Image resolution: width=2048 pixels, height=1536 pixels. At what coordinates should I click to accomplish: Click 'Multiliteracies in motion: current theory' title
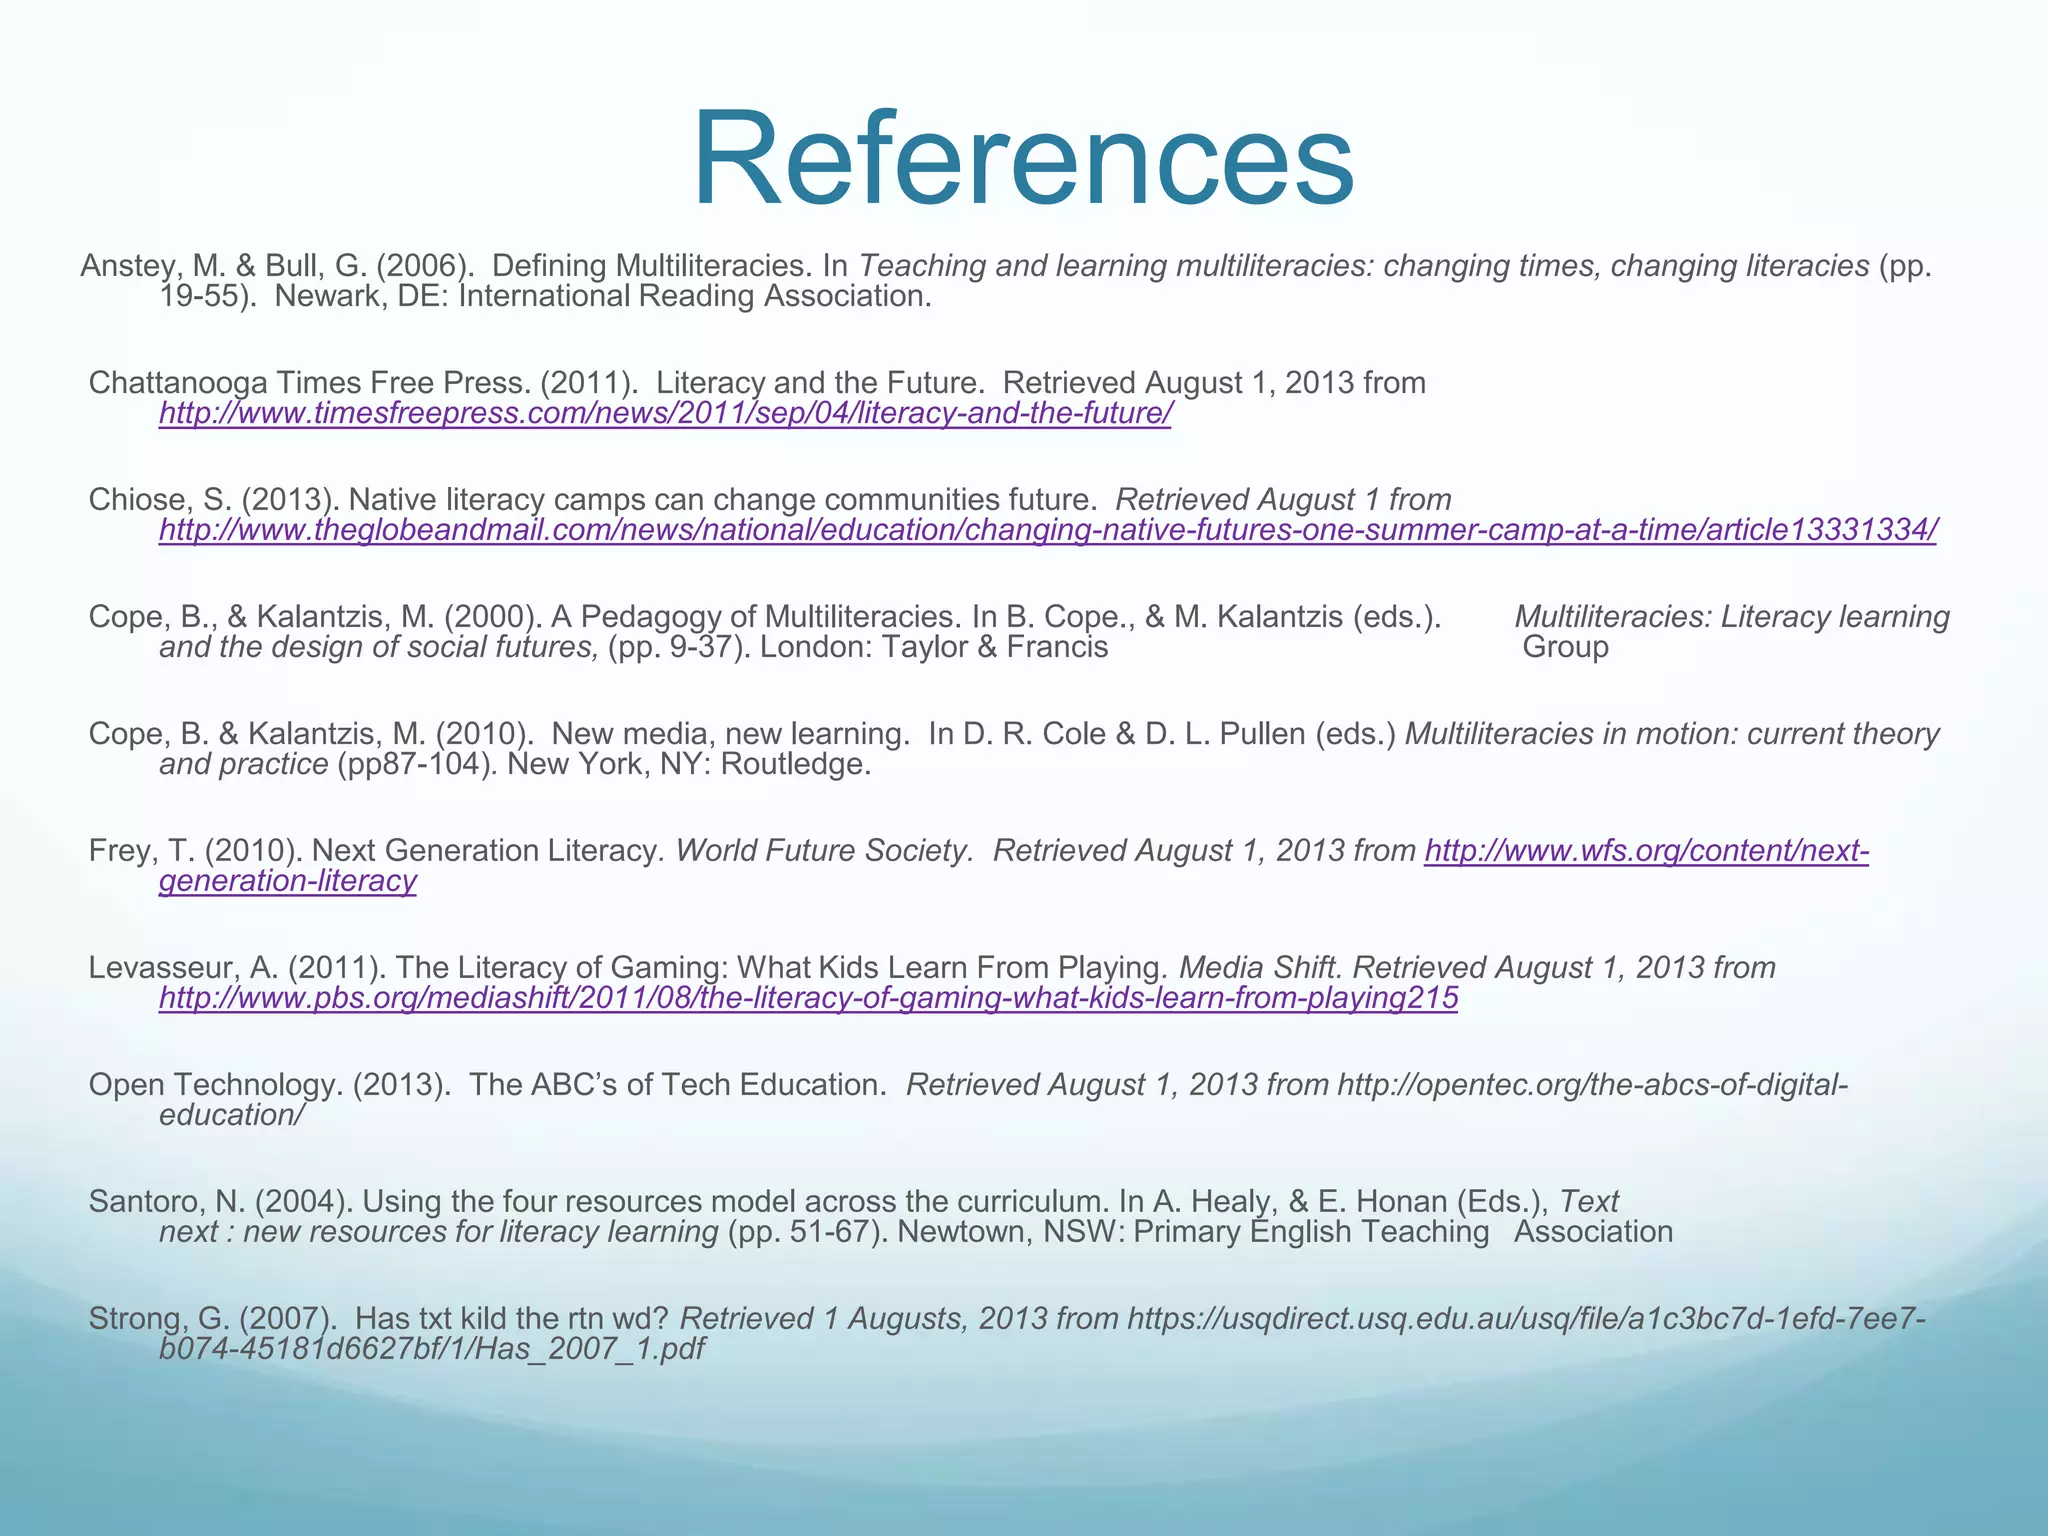(x=1672, y=734)
